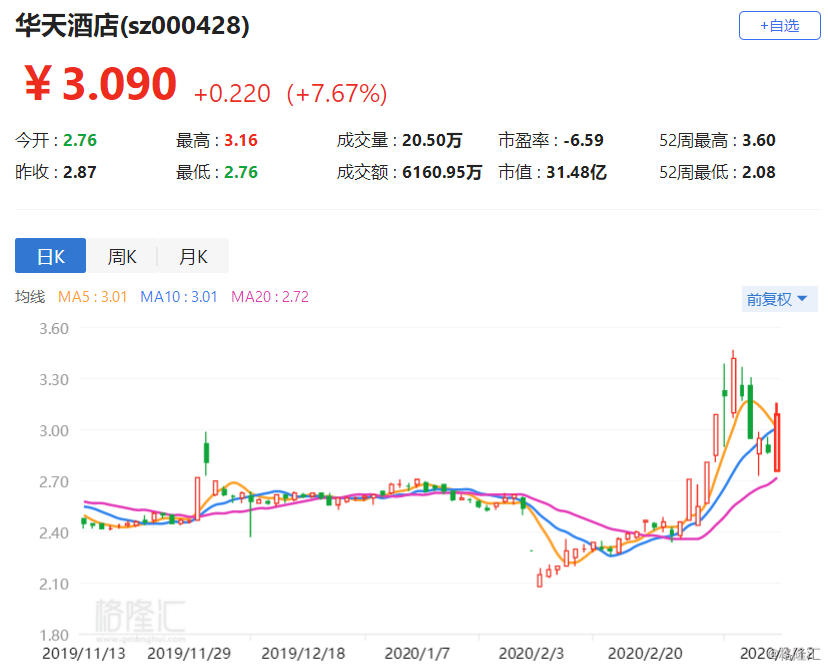Click the 昨收 value 2.87
Screen dimensions: 828x668
[80, 172]
